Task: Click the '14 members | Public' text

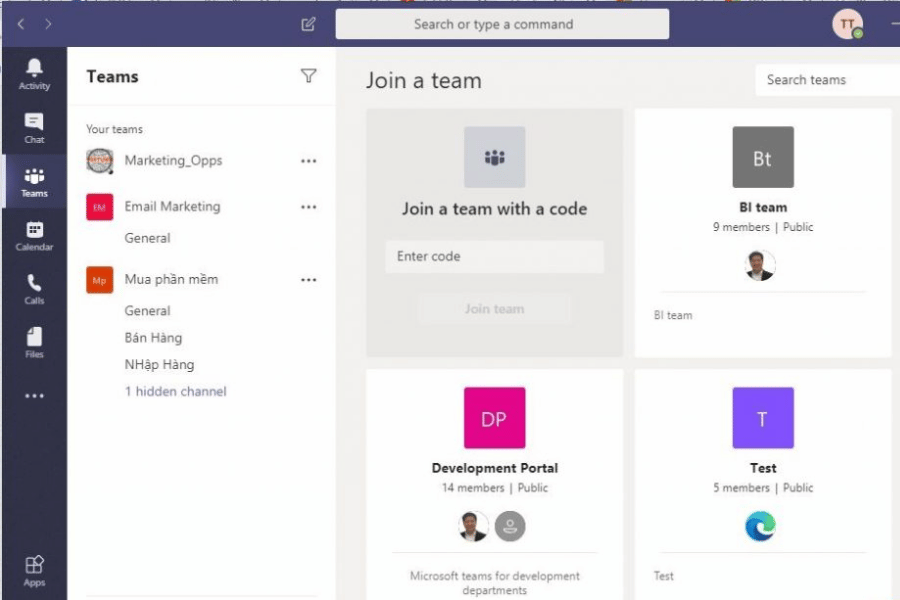Action: 494,487
